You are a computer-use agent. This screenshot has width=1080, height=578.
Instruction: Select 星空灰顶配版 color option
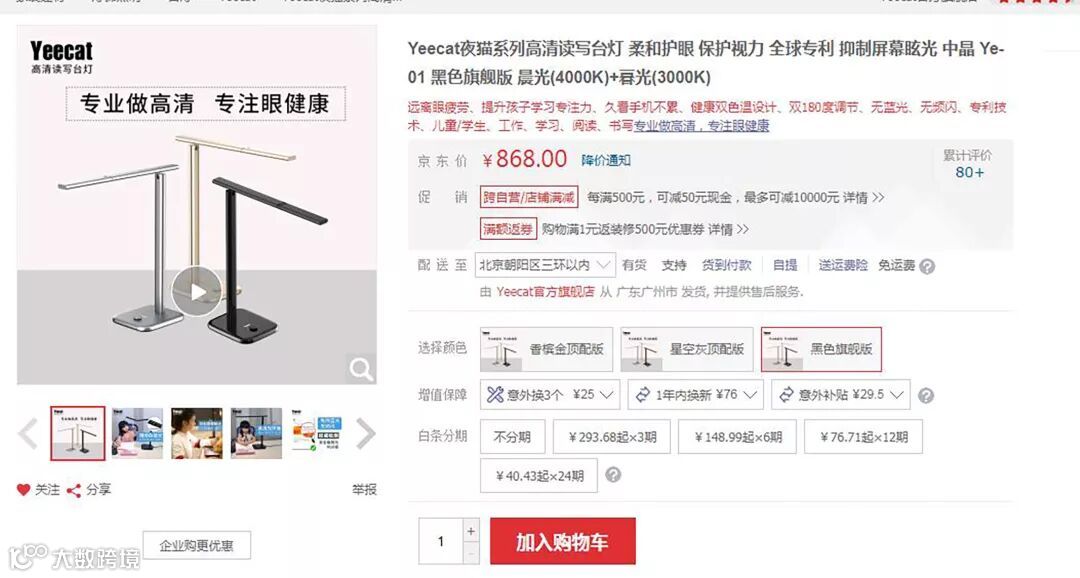687,349
